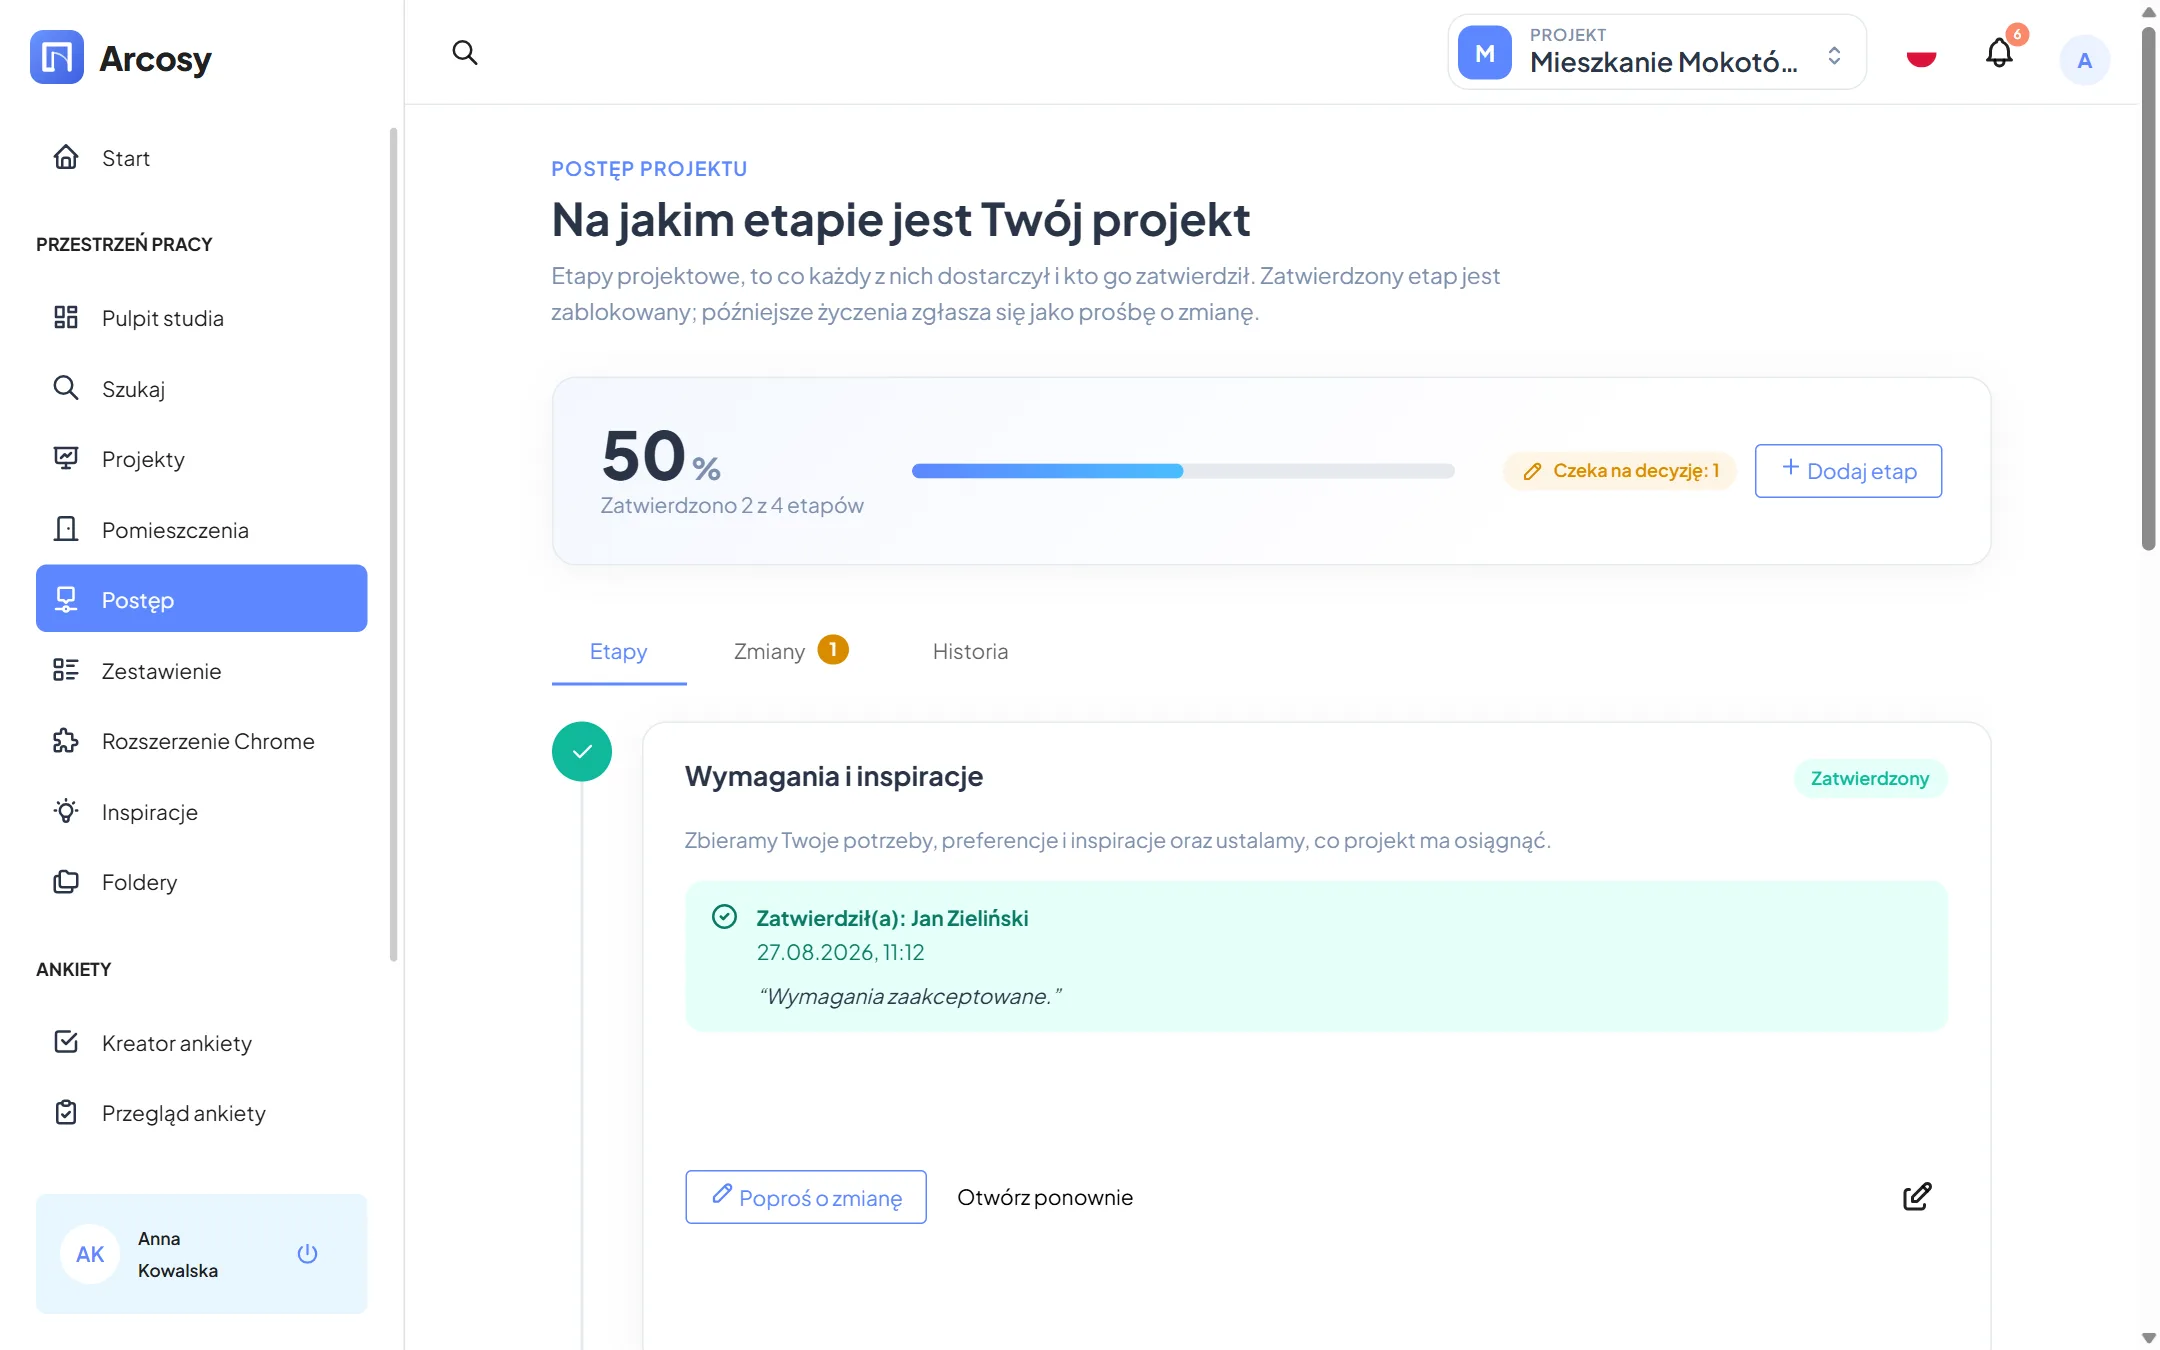Log out using the power icon

pos(308,1253)
